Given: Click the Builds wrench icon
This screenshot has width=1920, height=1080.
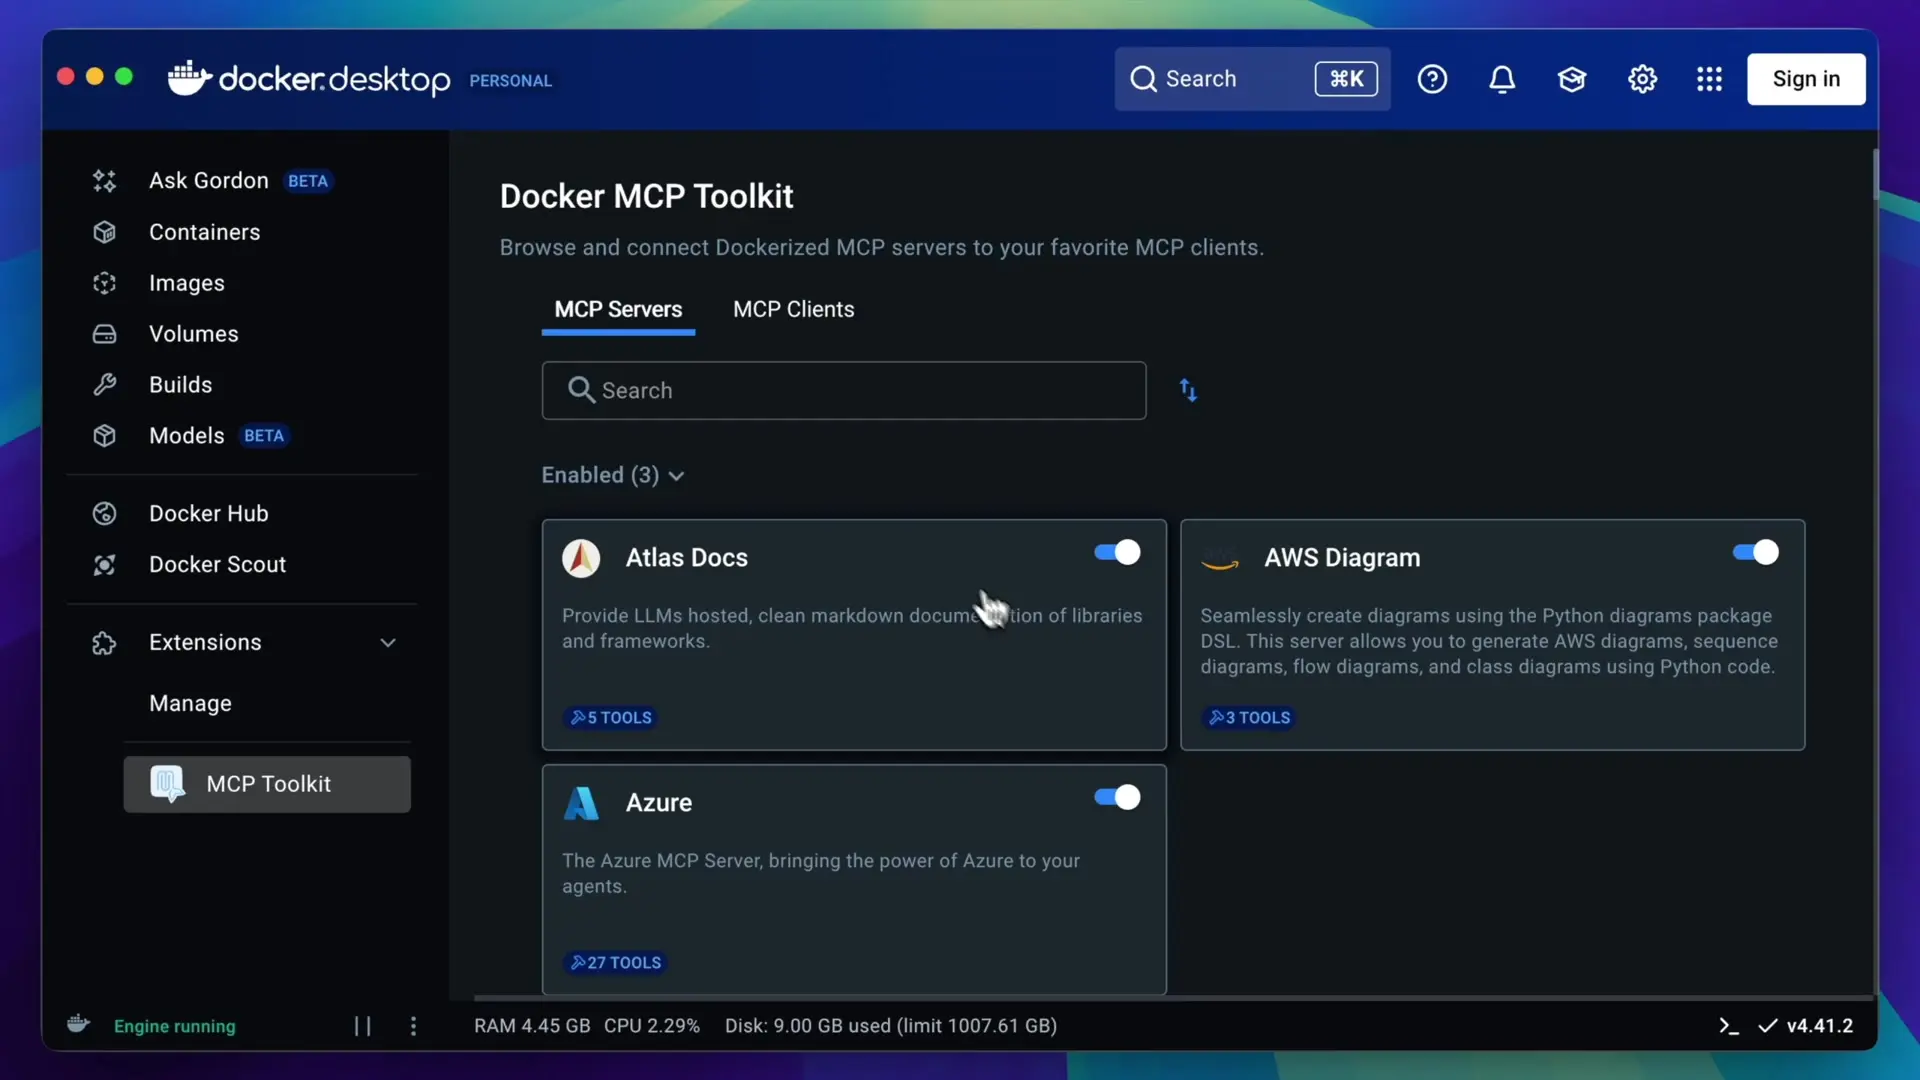Looking at the screenshot, I should [104, 385].
